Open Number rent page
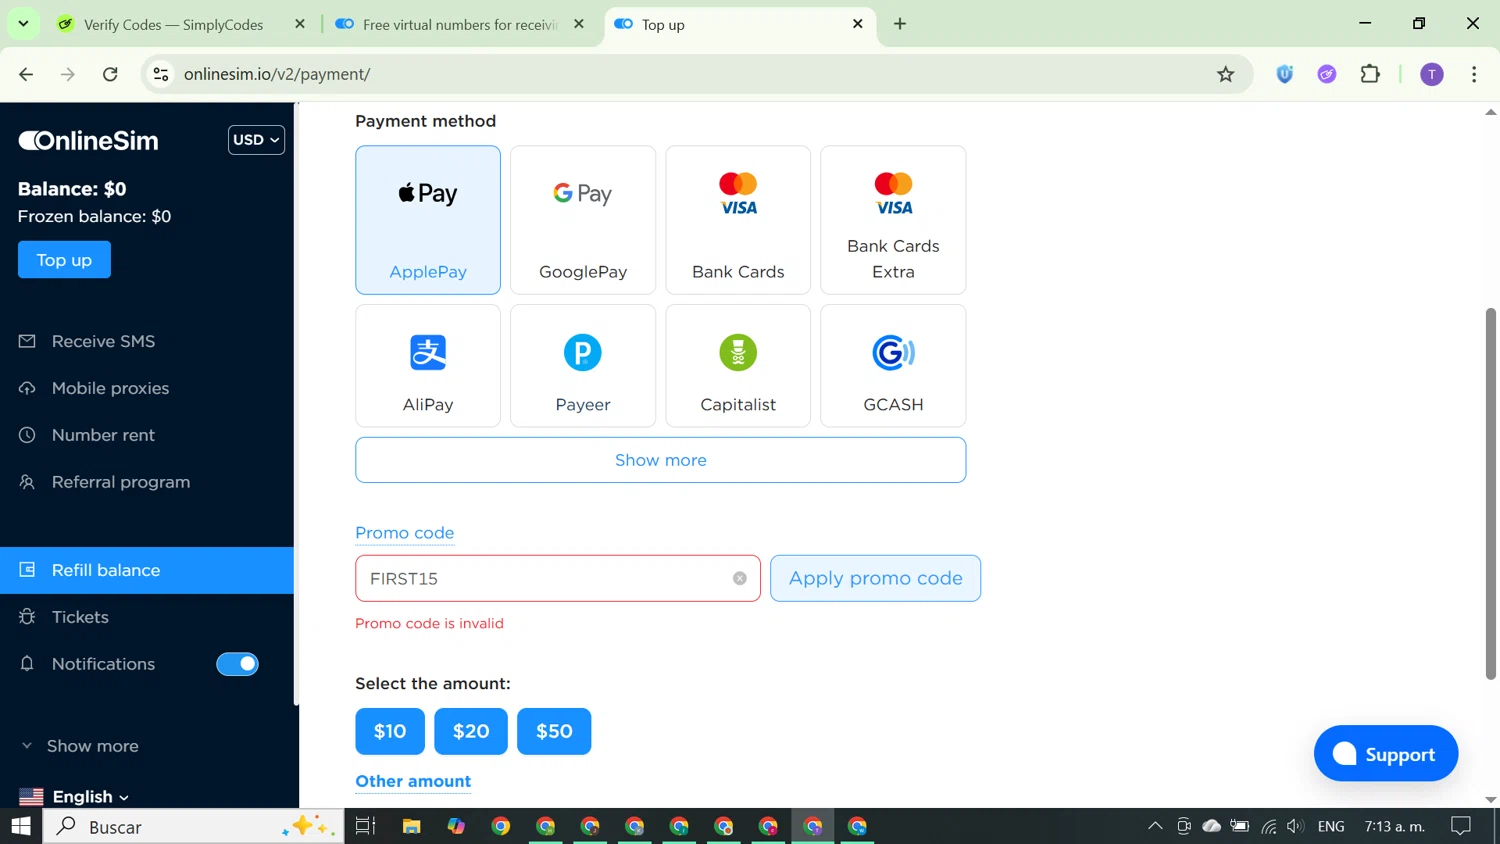The height and width of the screenshot is (844, 1500). [x=147, y=435]
